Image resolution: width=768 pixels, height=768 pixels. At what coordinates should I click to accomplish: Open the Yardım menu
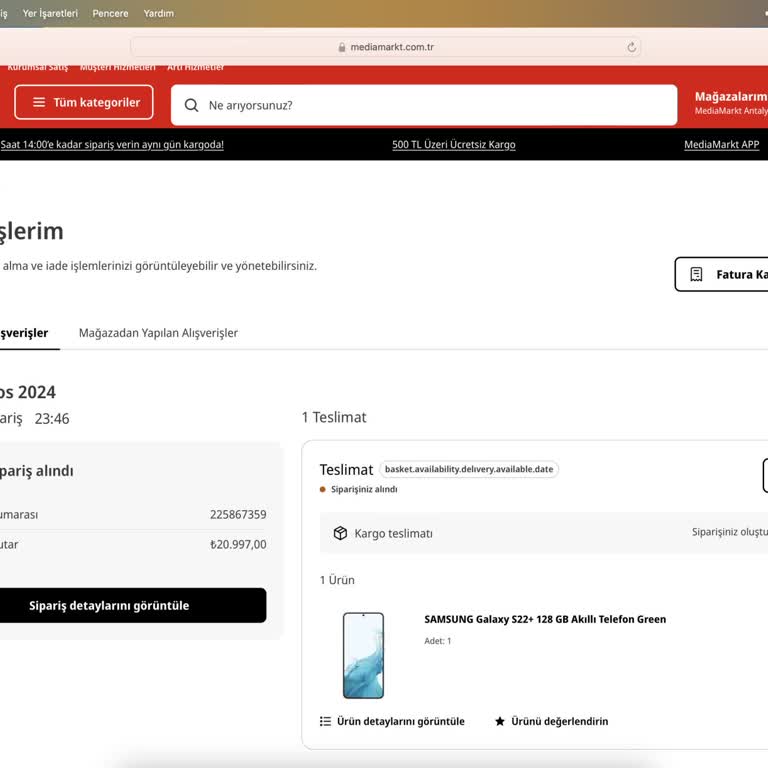158,13
